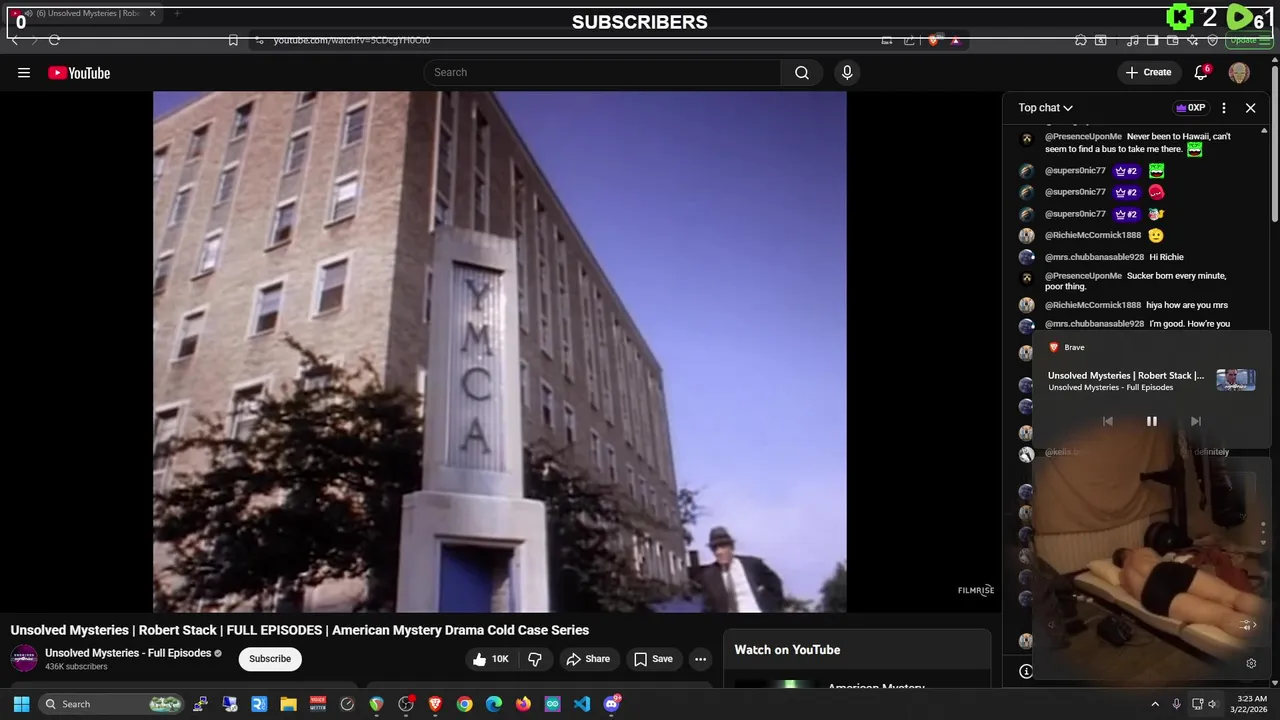Subscribe to Unsolved Mysteries channel
Viewport: 1280px width, 720px height.
[x=270, y=659]
